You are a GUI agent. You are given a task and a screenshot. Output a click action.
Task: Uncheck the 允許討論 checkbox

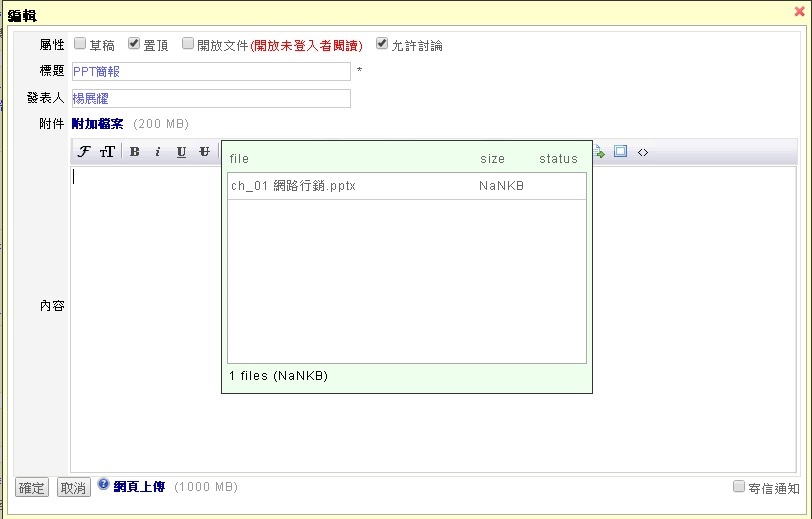tap(382, 44)
